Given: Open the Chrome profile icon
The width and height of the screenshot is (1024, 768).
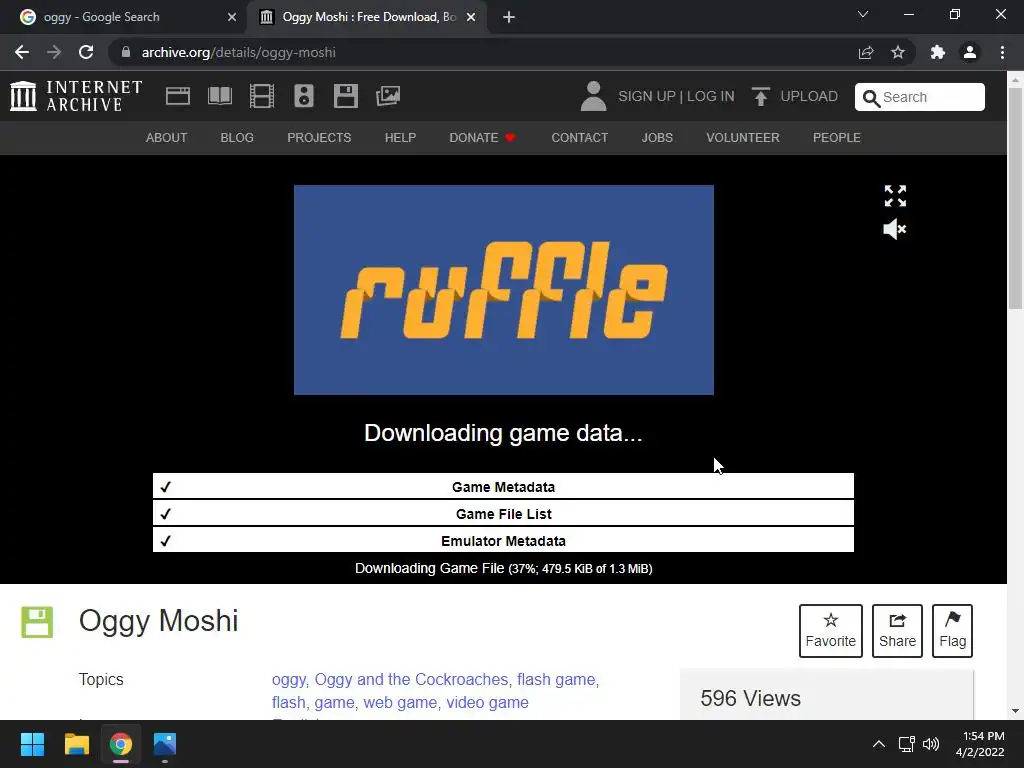Looking at the screenshot, I should (x=970, y=52).
